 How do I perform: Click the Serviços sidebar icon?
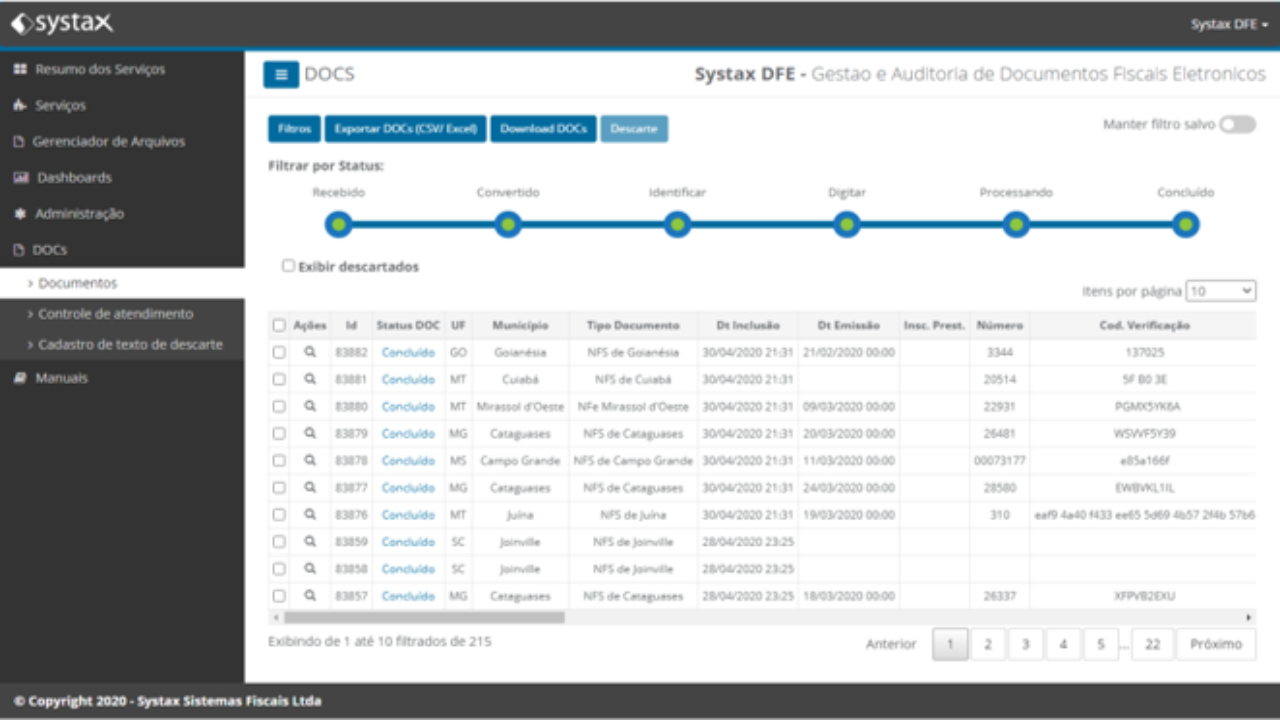point(19,105)
